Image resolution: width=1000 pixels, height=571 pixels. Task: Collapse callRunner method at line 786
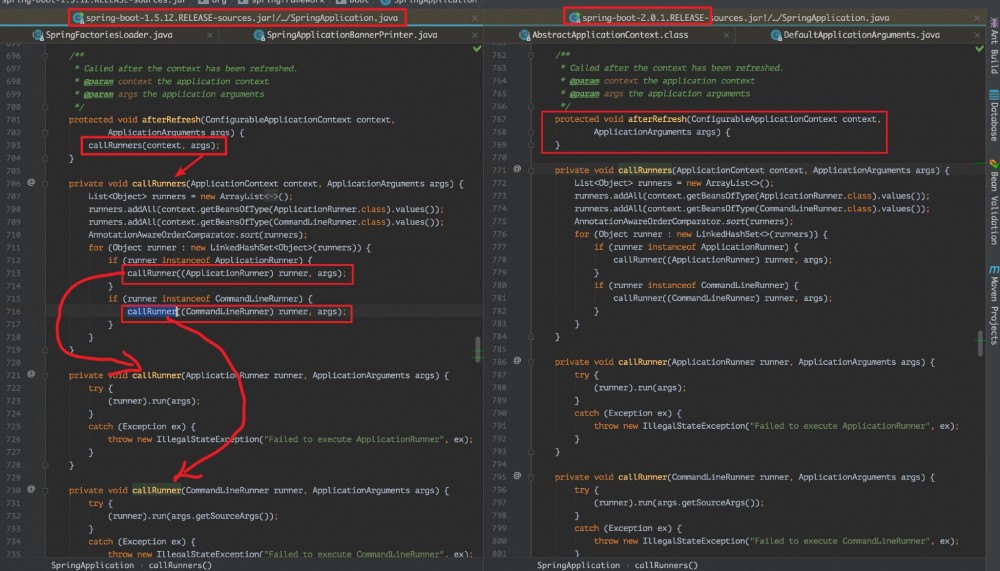click(x=531, y=362)
